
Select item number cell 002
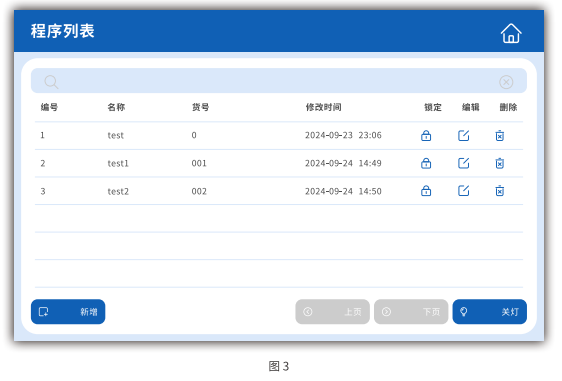(199, 191)
